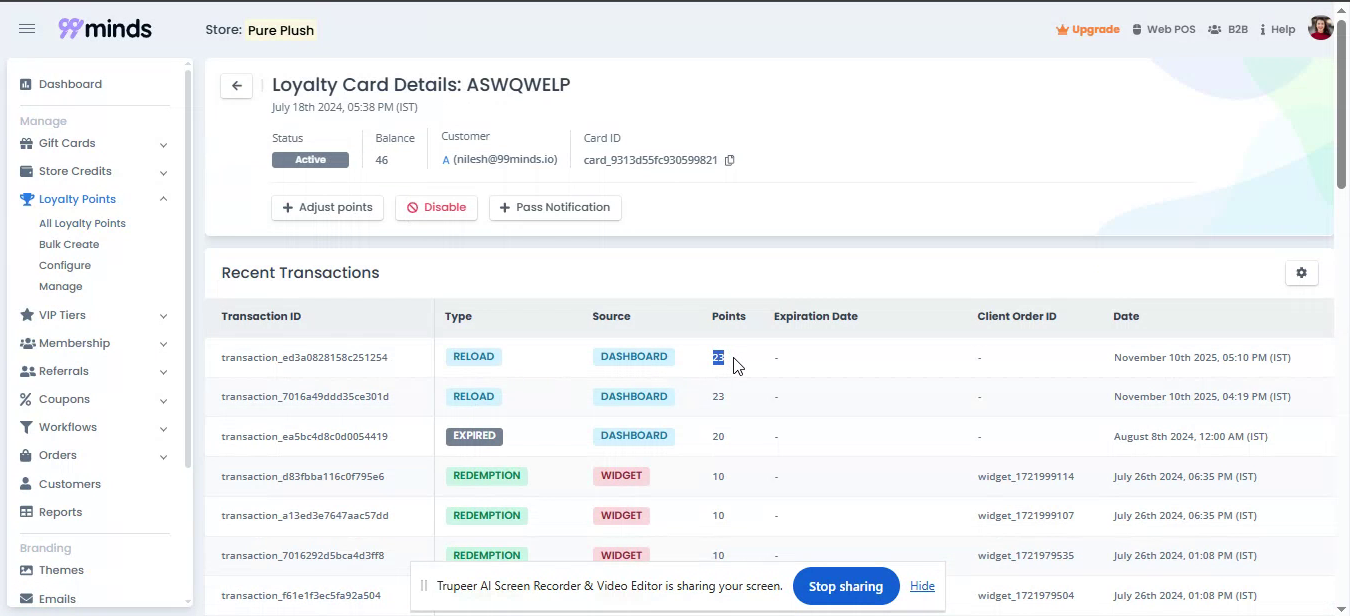Open the user profile avatar
Screen dimensions: 1350x616
click(x=1320, y=29)
